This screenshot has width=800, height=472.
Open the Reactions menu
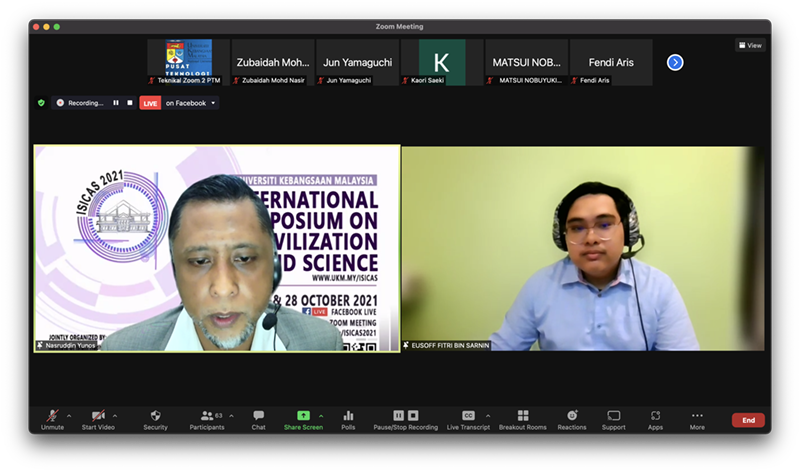coord(572,416)
